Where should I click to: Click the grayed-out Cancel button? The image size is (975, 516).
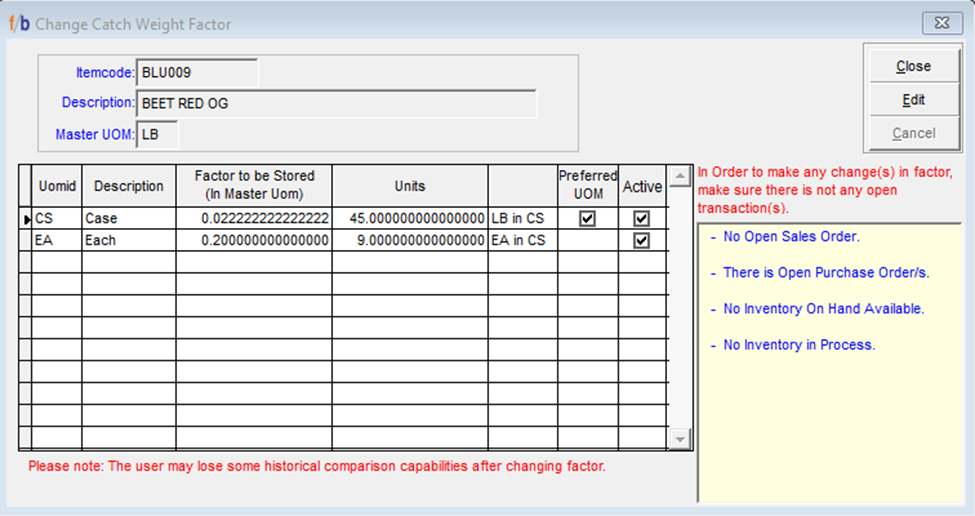pyautogui.click(x=913, y=133)
